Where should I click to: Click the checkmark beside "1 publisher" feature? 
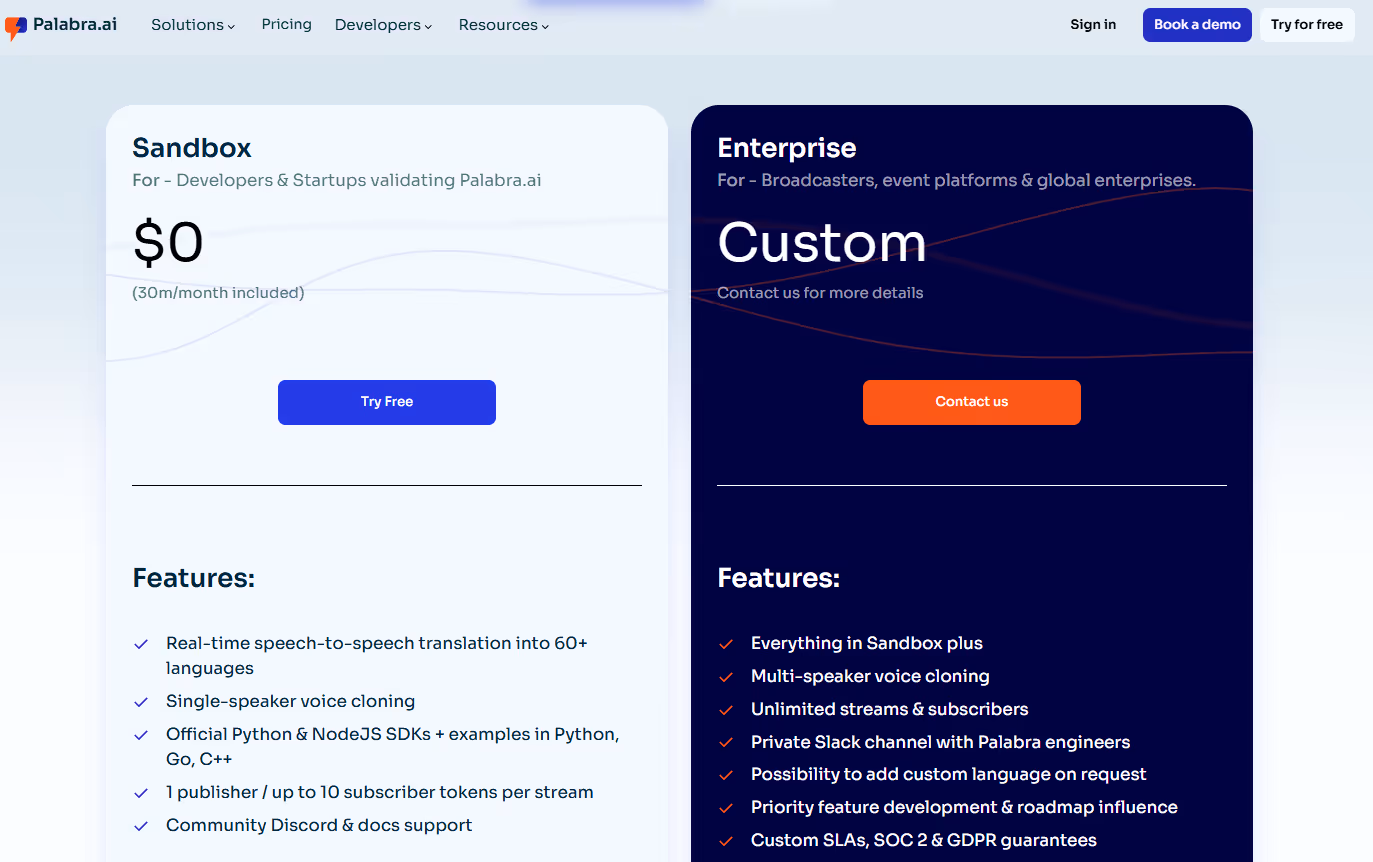[x=140, y=792]
